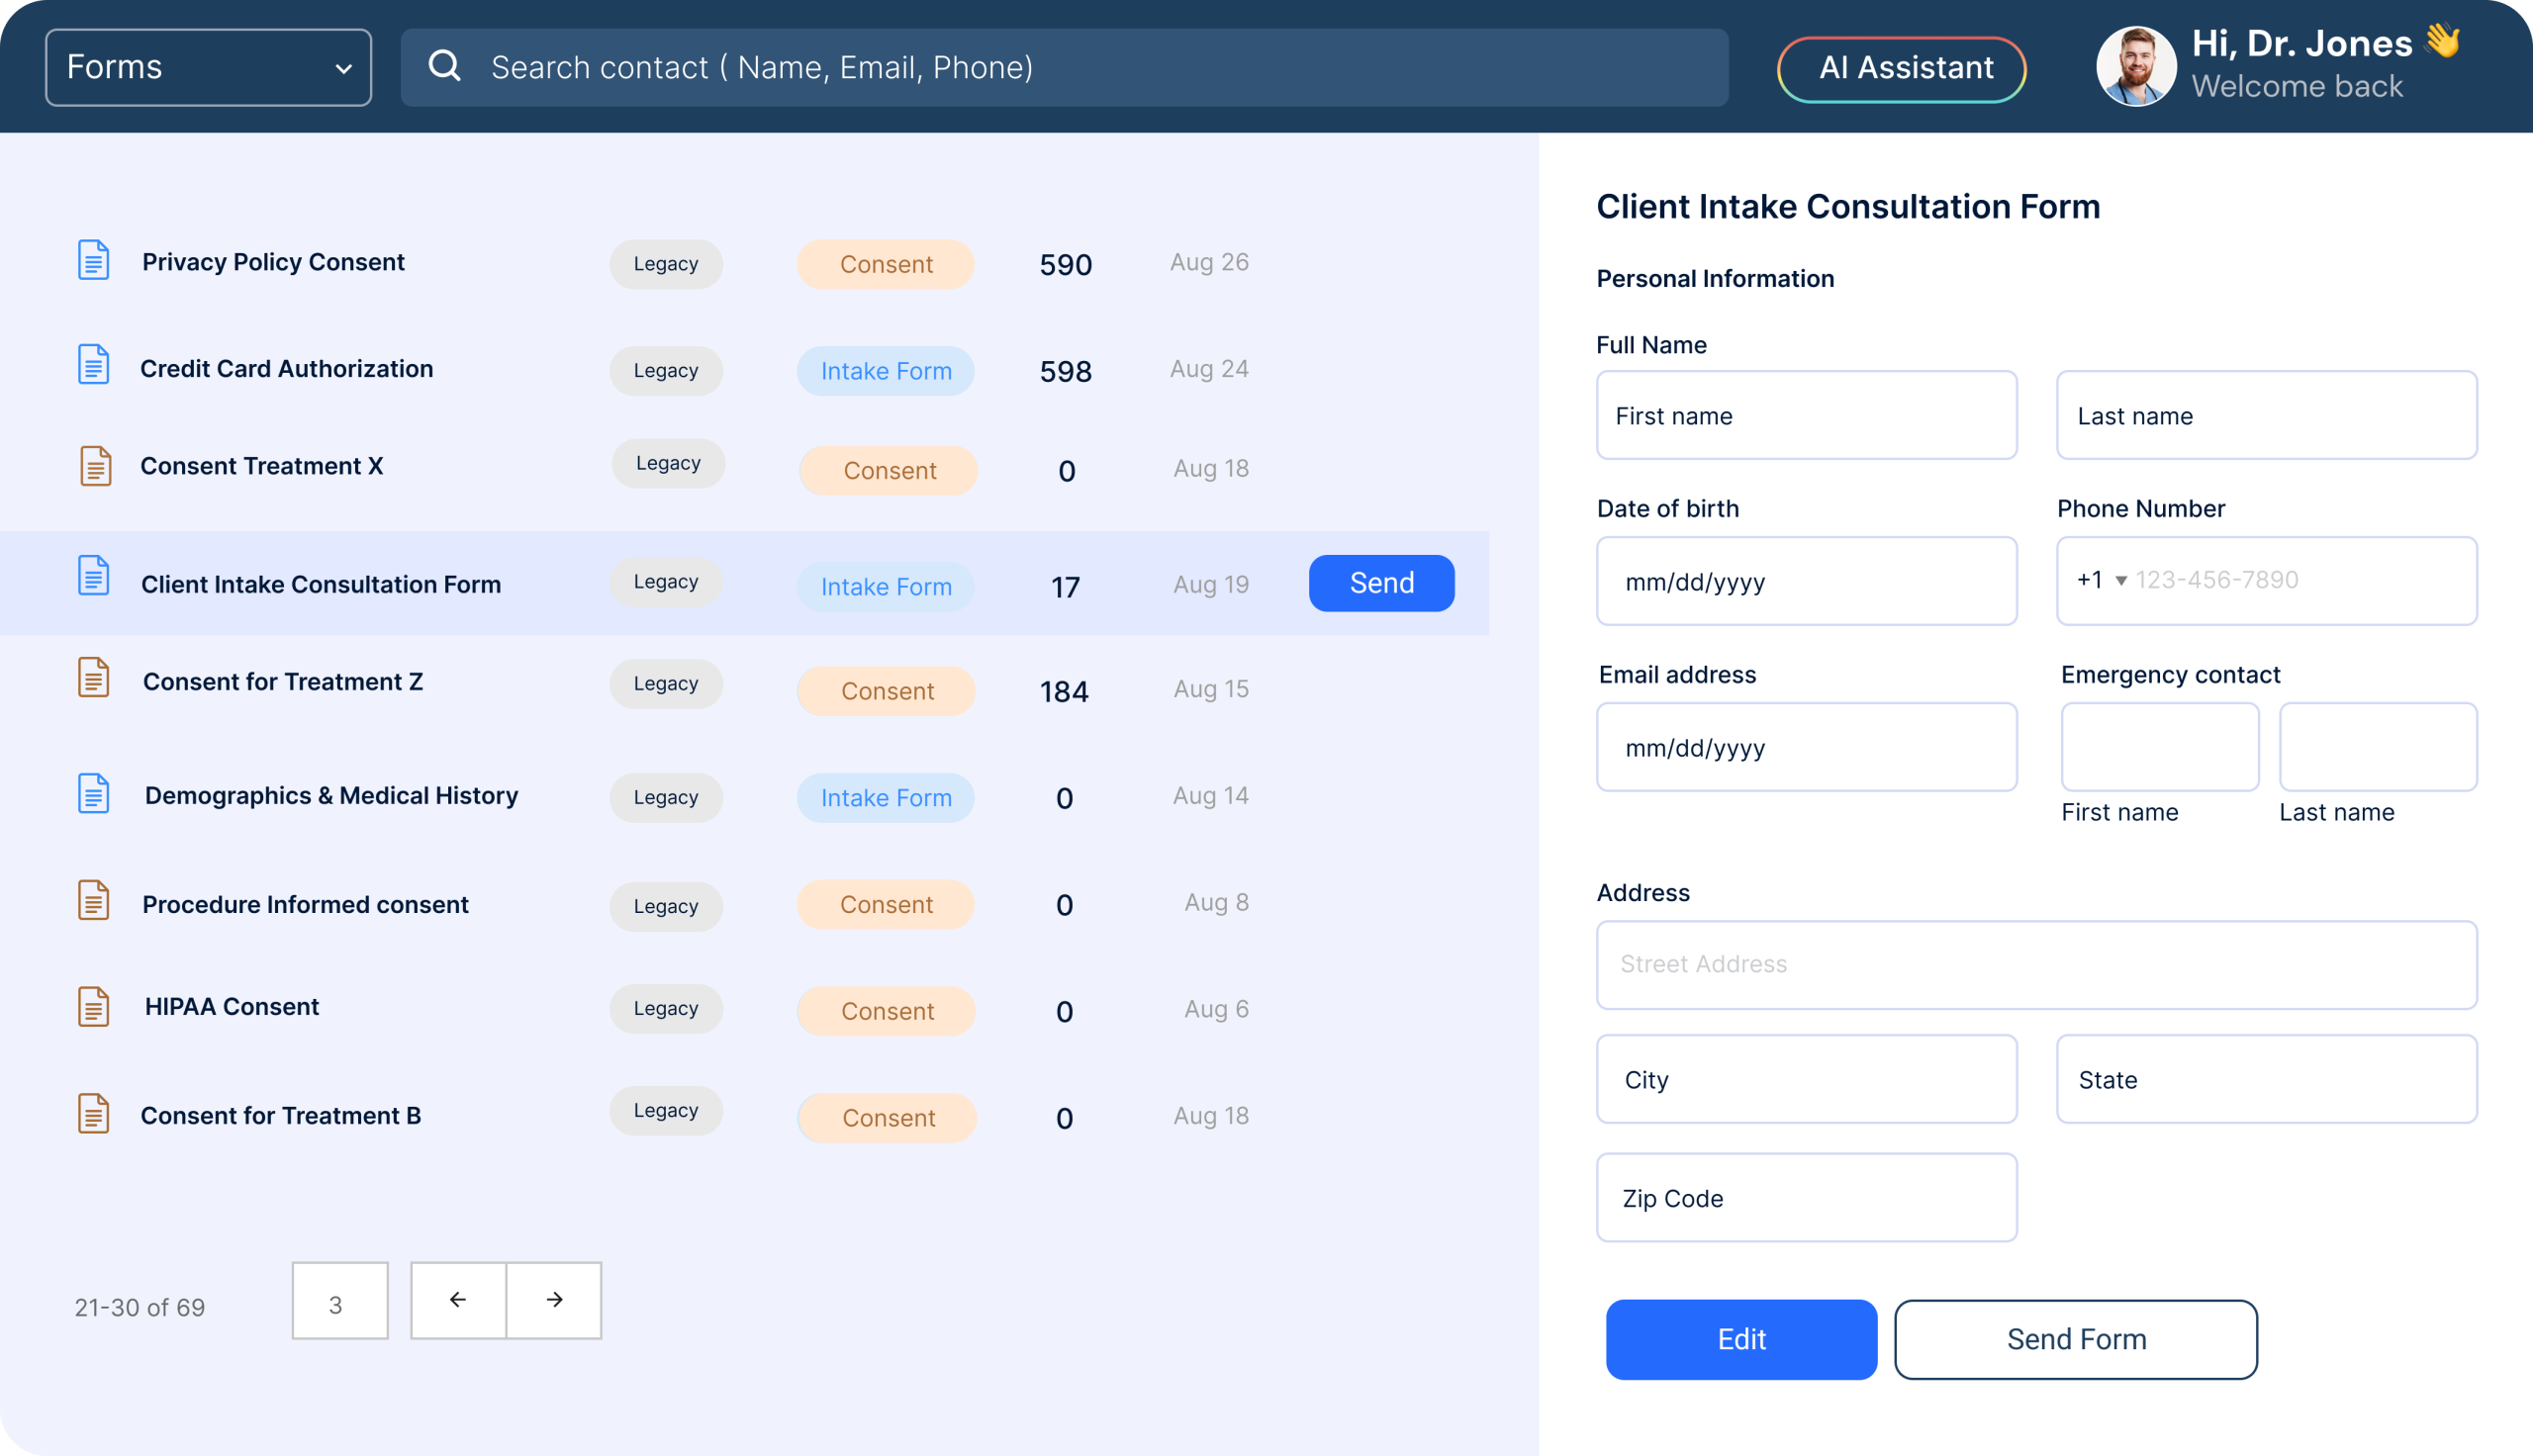Open the Forms dropdown menu
This screenshot has width=2533, height=1456.
coord(208,67)
